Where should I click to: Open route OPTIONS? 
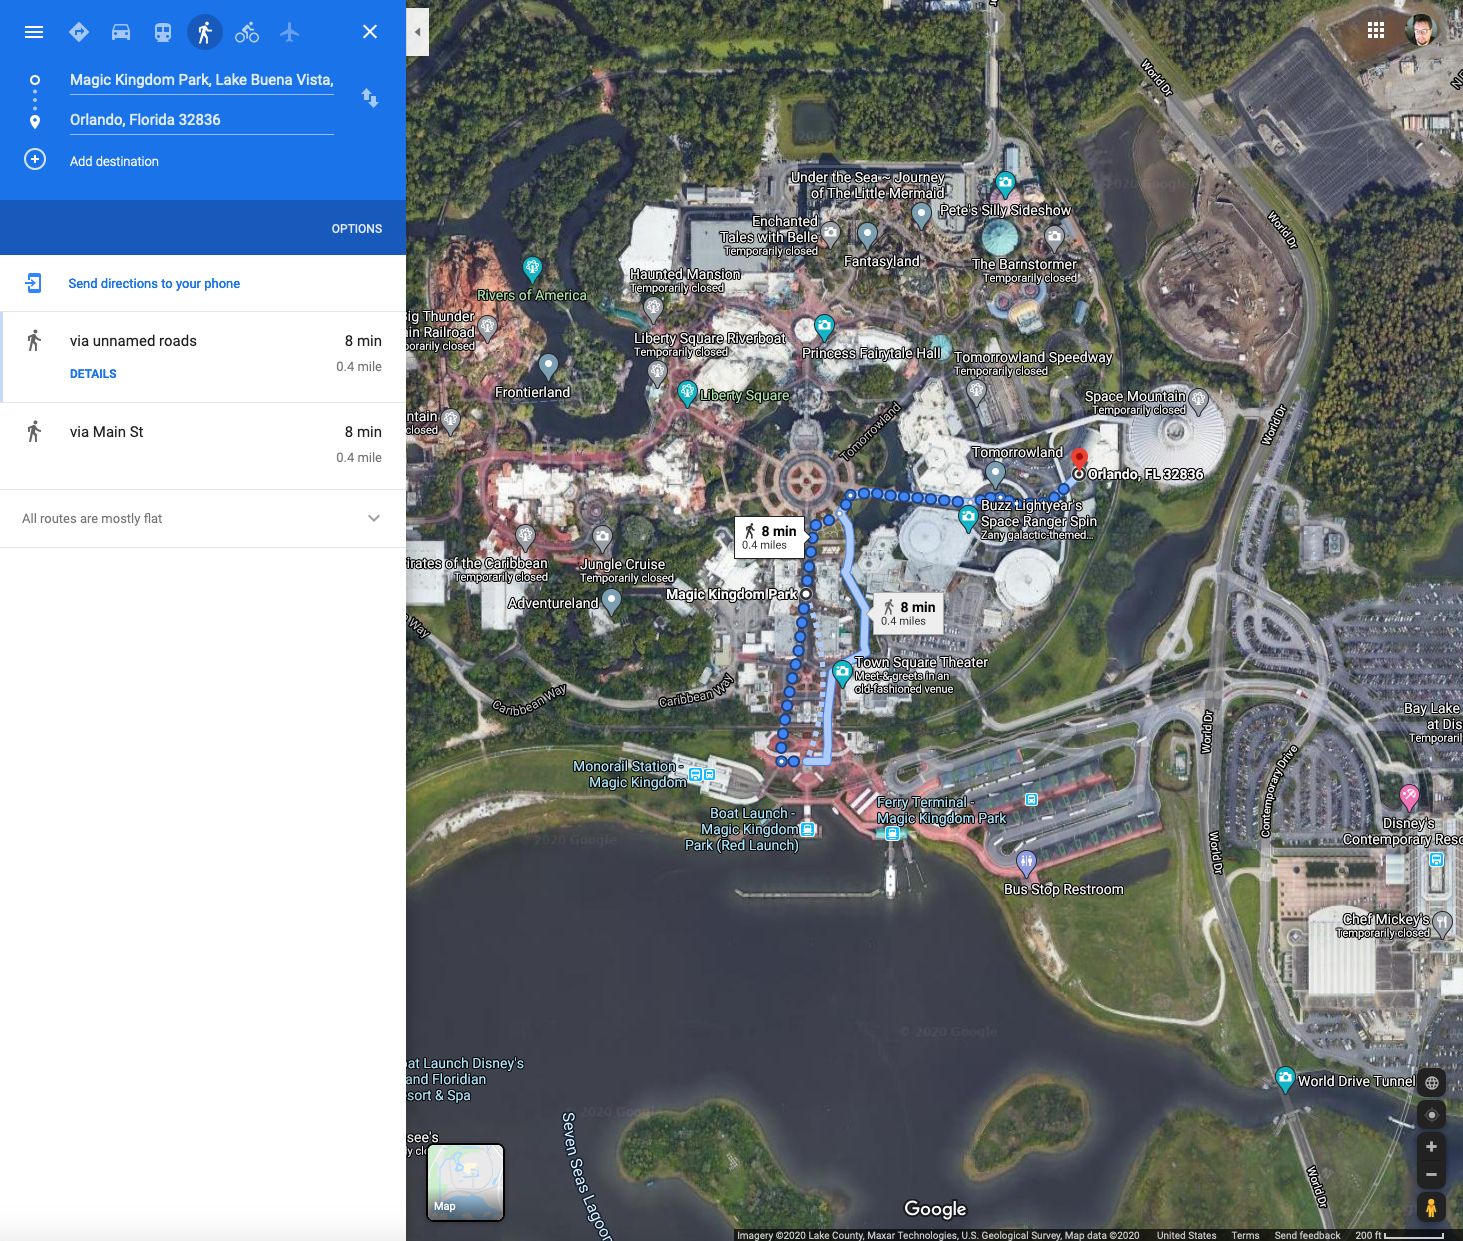[356, 229]
